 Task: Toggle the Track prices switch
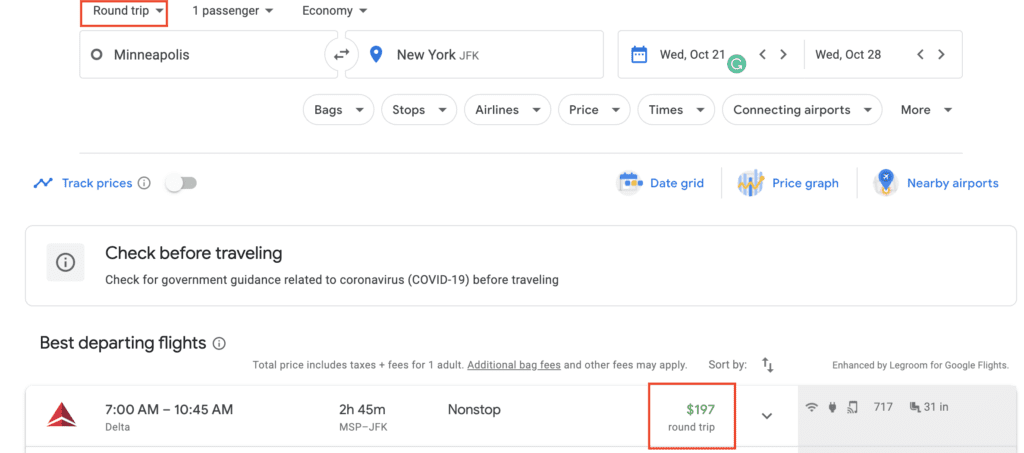tap(181, 183)
